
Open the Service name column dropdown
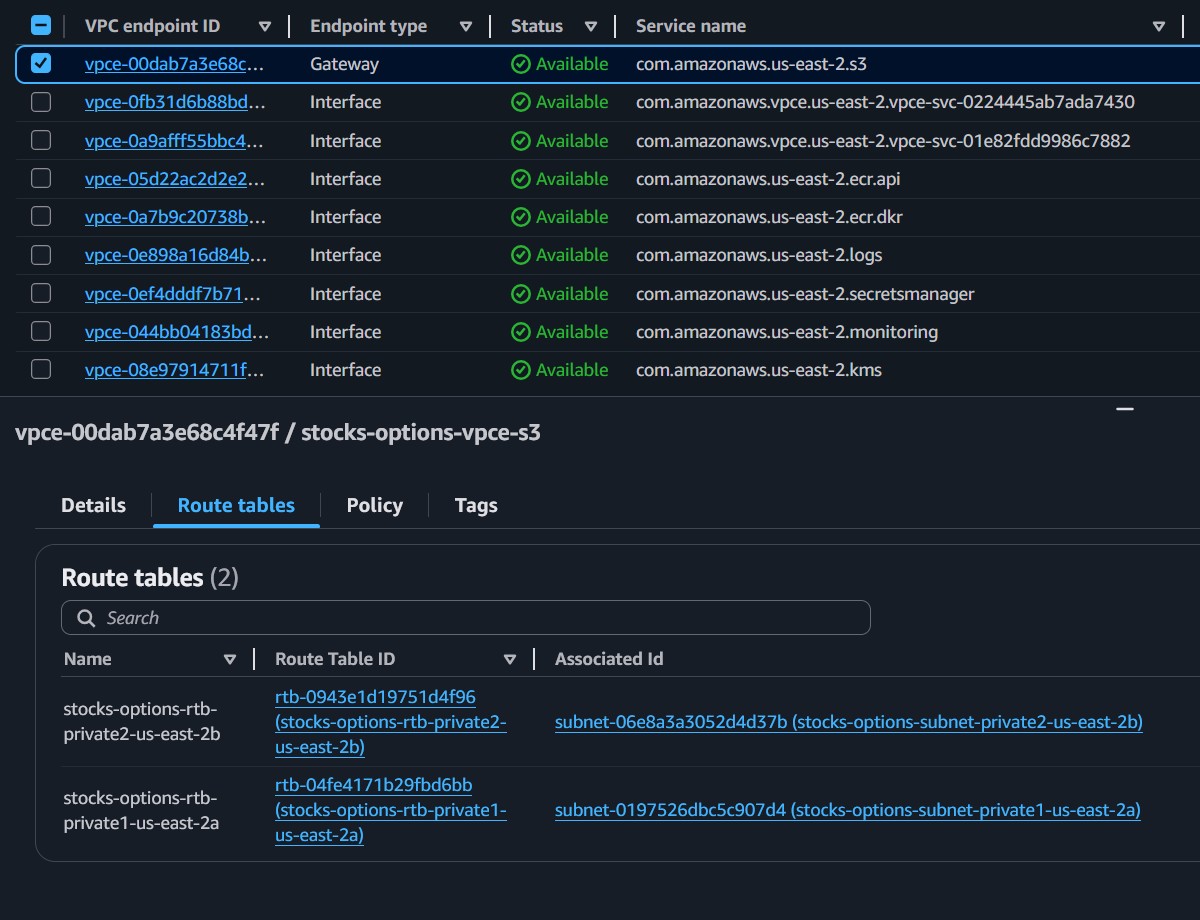click(x=1160, y=26)
